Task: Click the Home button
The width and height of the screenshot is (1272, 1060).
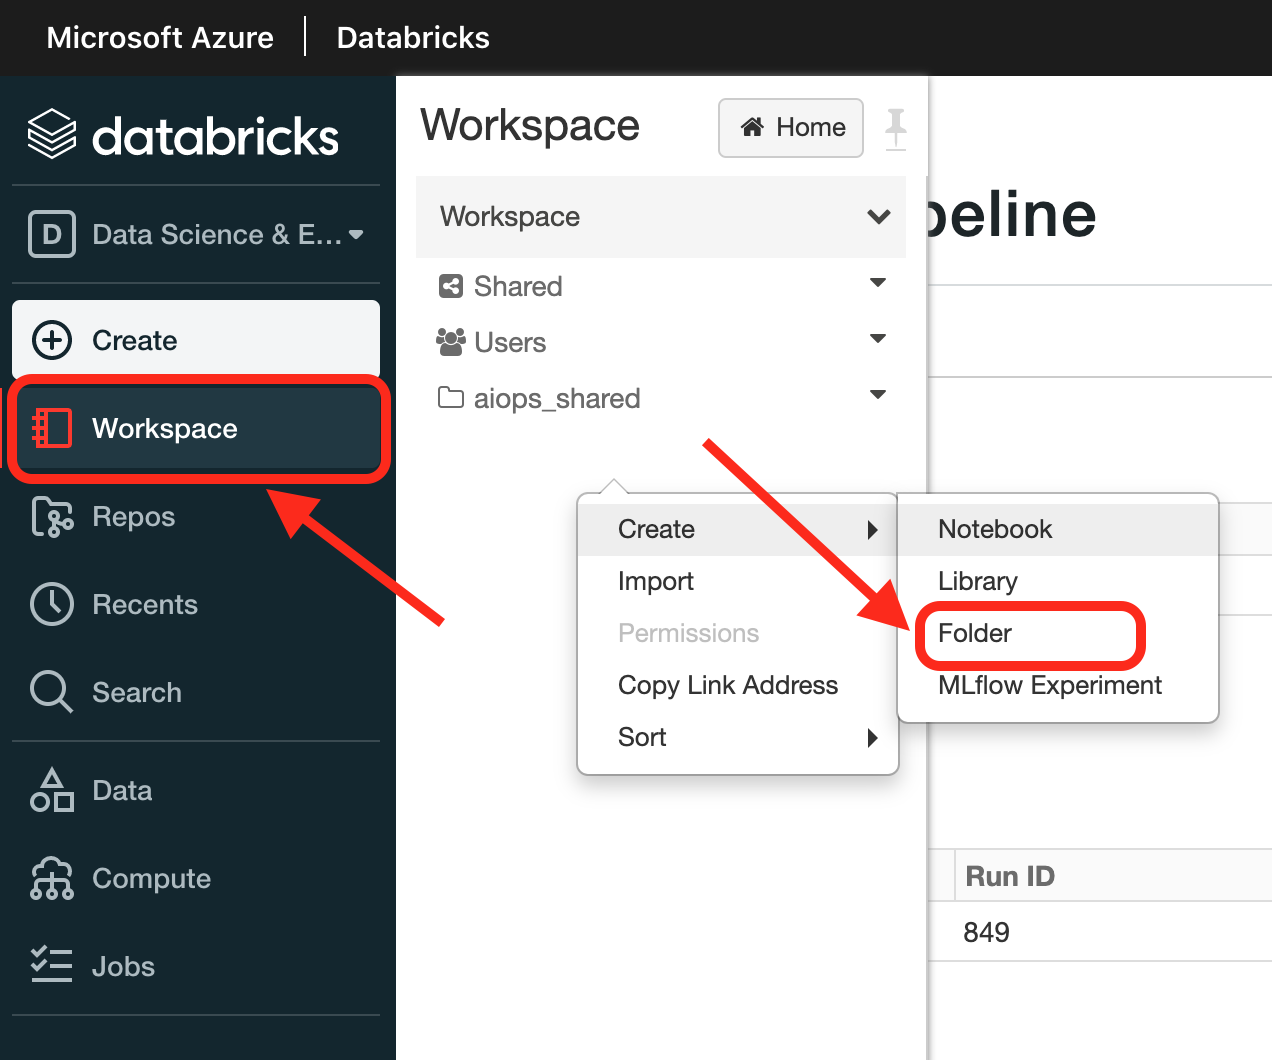Action: 790,127
